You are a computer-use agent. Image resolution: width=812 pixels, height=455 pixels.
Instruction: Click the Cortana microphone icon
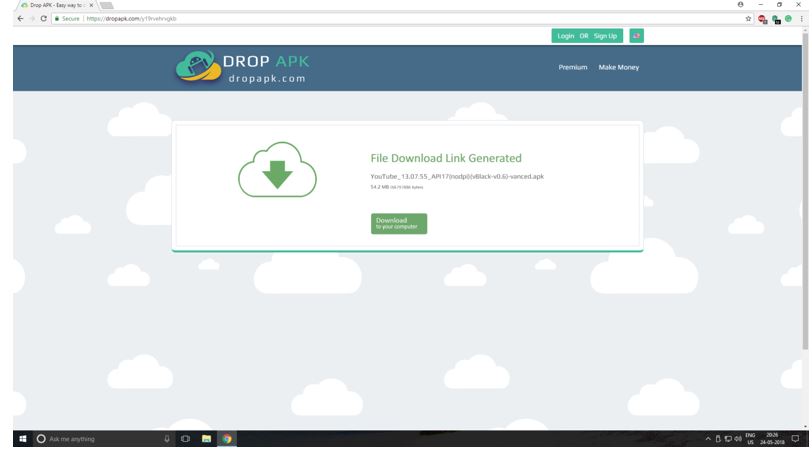tap(167, 439)
